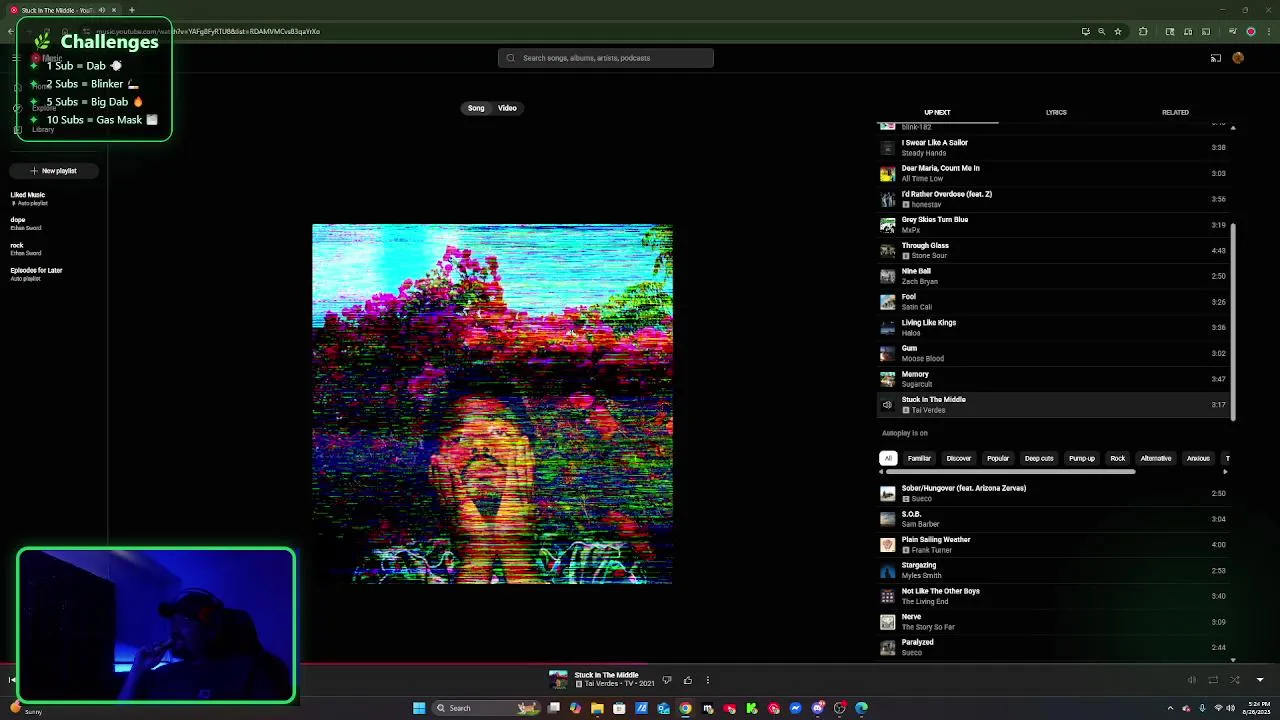The width and height of the screenshot is (1280, 720).
Task: Collapse player page with down arrow
Action: click(1260, 680)
